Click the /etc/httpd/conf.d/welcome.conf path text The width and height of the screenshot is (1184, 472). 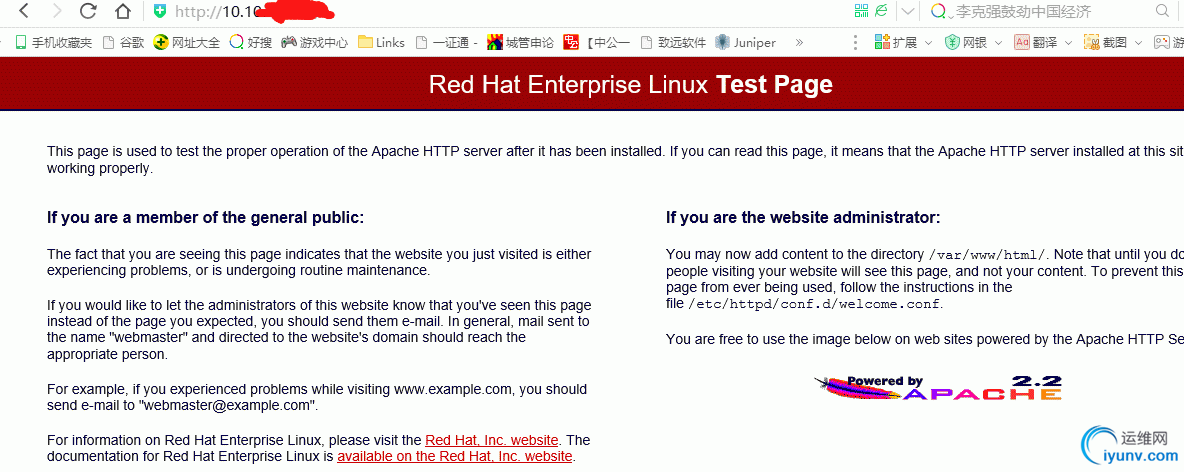tap(815, 304)
